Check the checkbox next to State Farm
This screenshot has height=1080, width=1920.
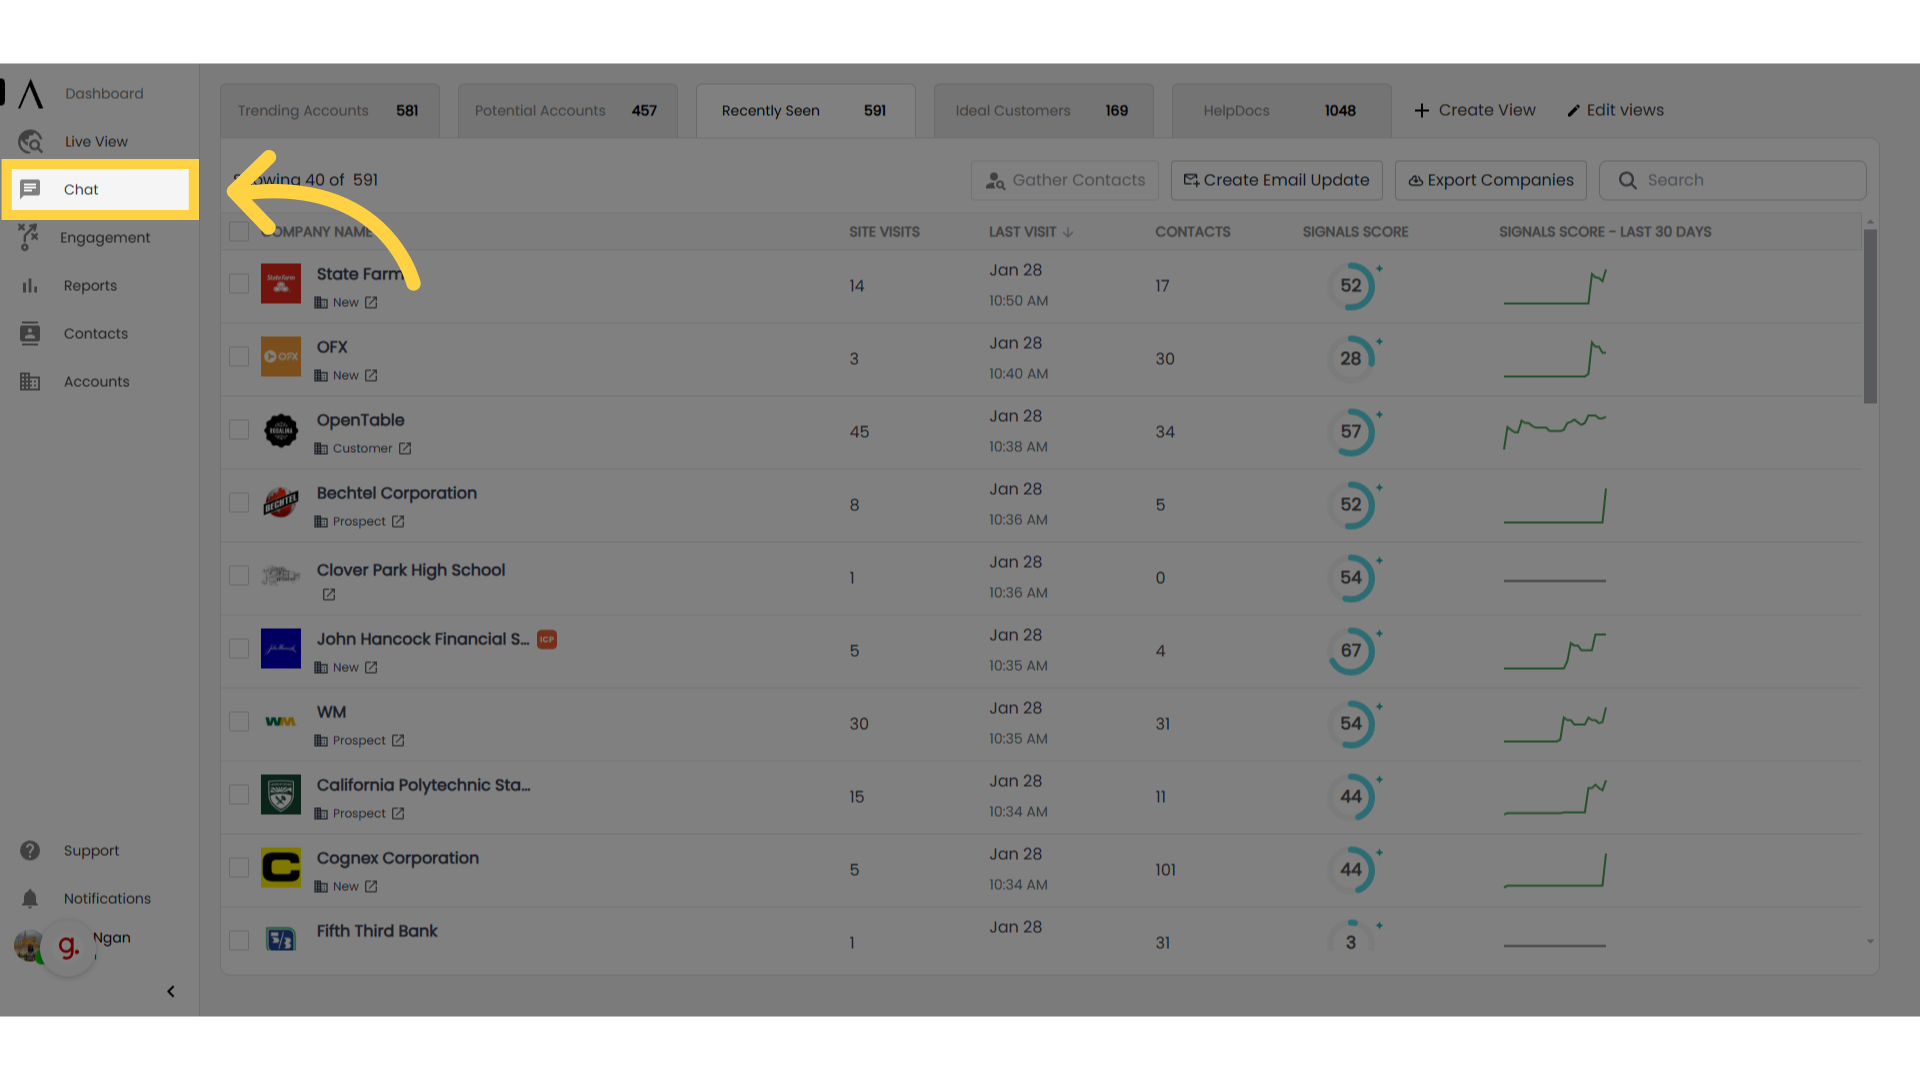[x=239, y=283]
